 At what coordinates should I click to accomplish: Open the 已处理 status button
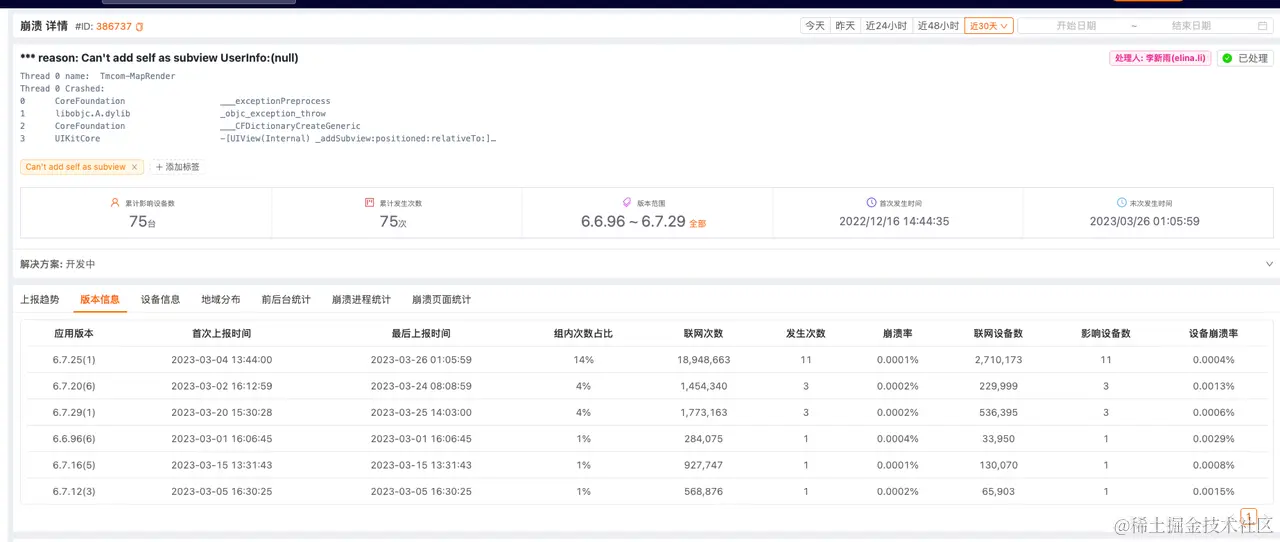(x=1246, y=58)
